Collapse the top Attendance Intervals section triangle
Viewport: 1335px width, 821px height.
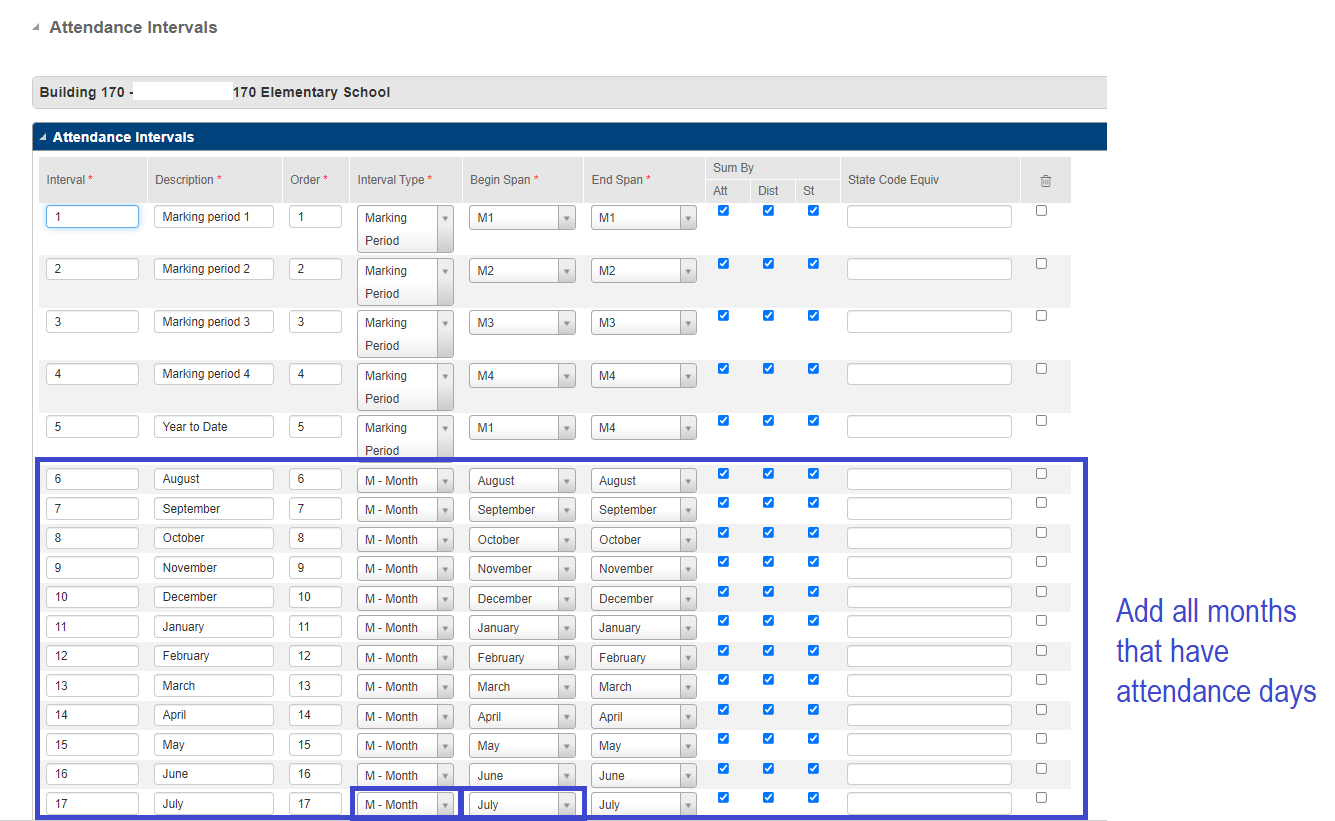[x=36, y=28]
